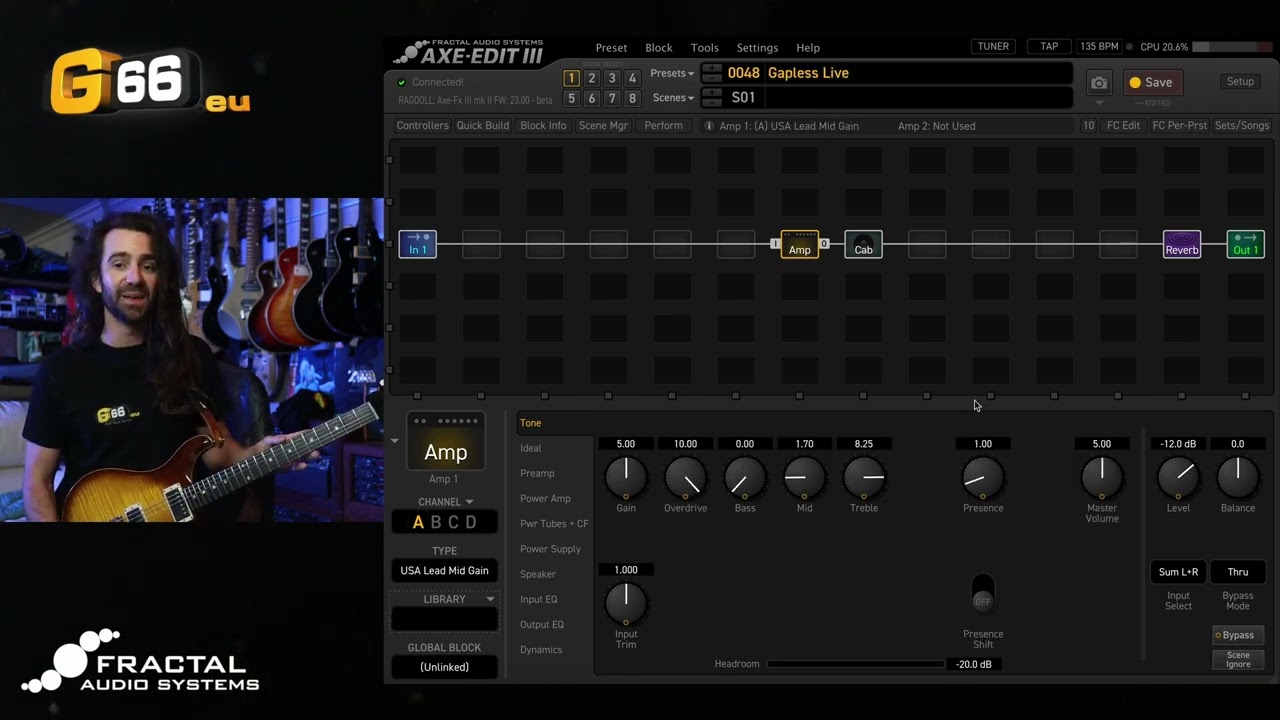Toggle Scene Ignore
The width and height of the screenshot is (1280, 720).
(x=1238, y=660)
